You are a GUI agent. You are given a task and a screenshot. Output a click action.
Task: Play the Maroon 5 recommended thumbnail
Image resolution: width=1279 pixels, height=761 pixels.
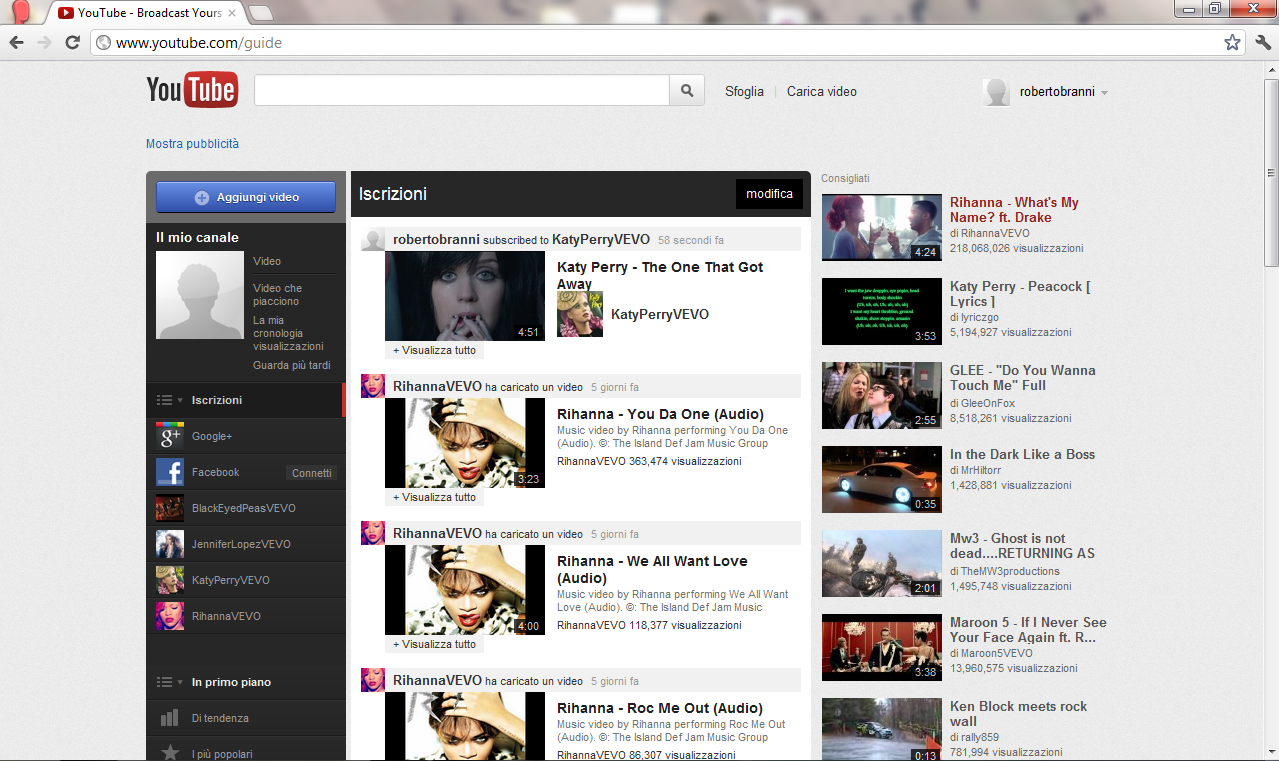[882, 647]
